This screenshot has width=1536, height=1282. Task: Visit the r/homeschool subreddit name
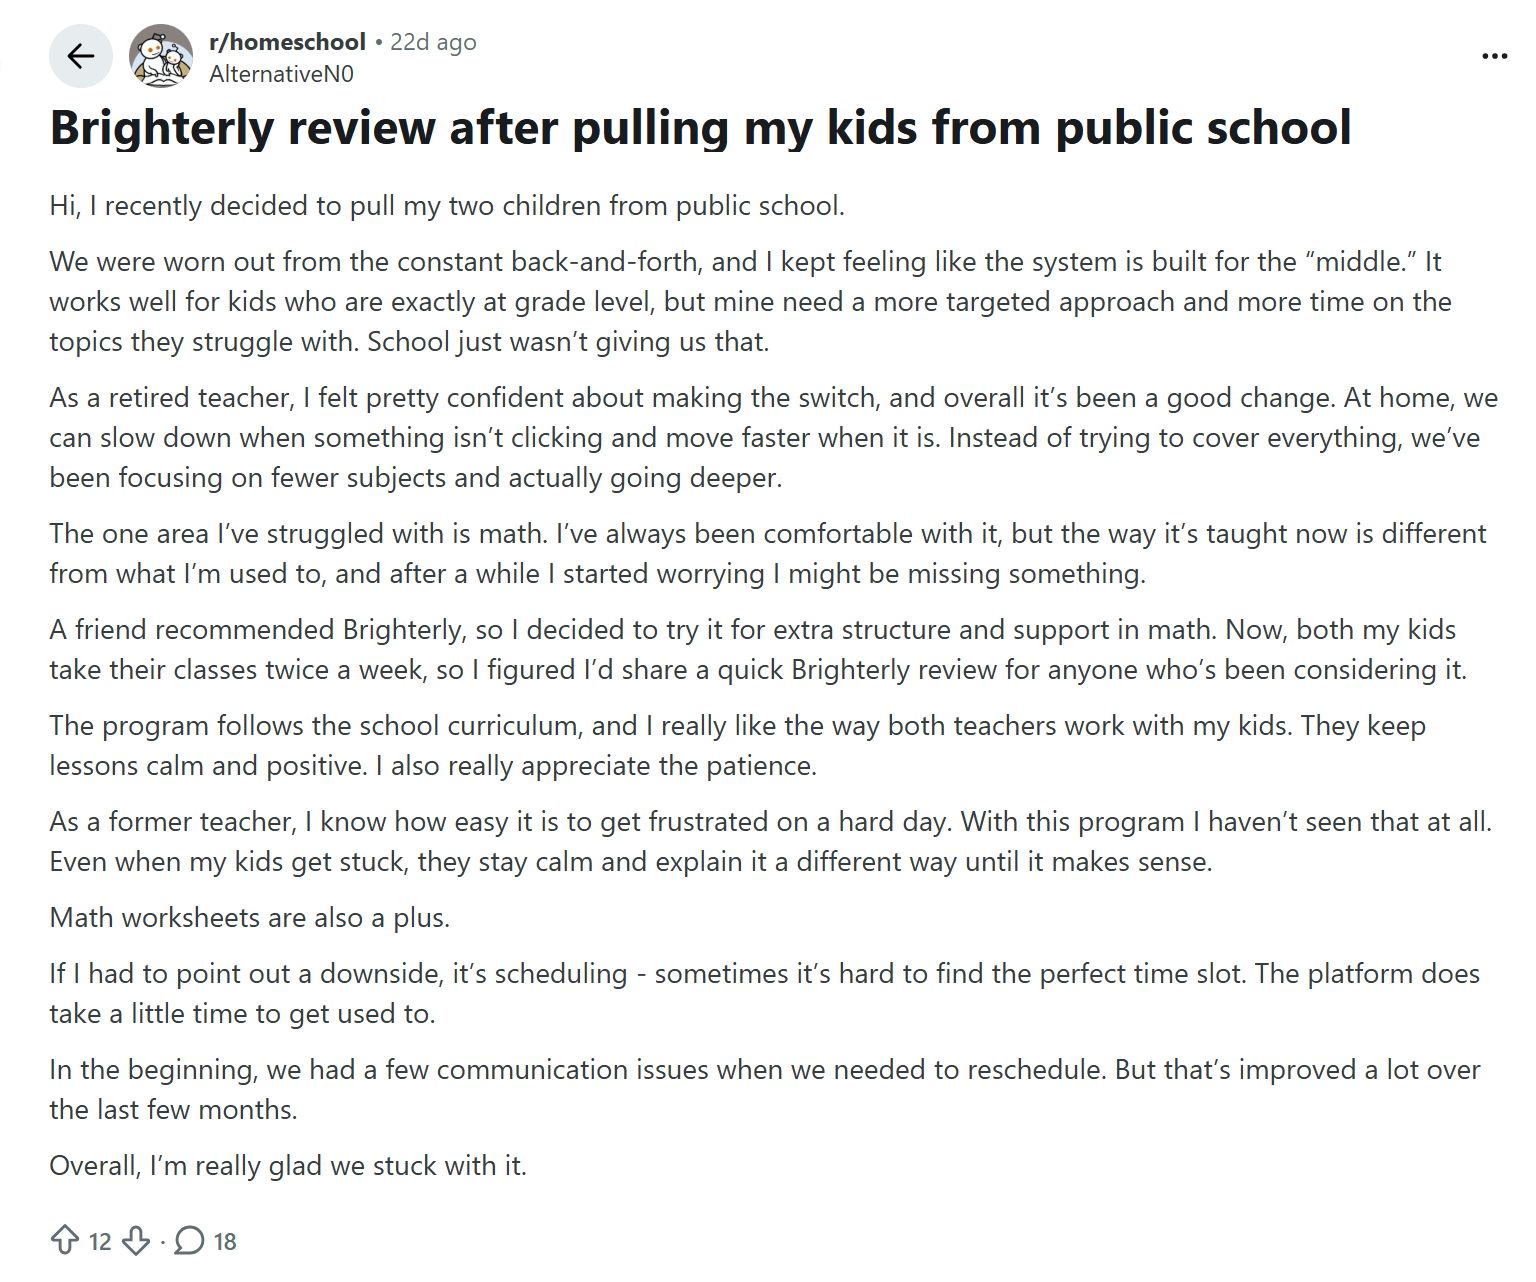(287, 41)
